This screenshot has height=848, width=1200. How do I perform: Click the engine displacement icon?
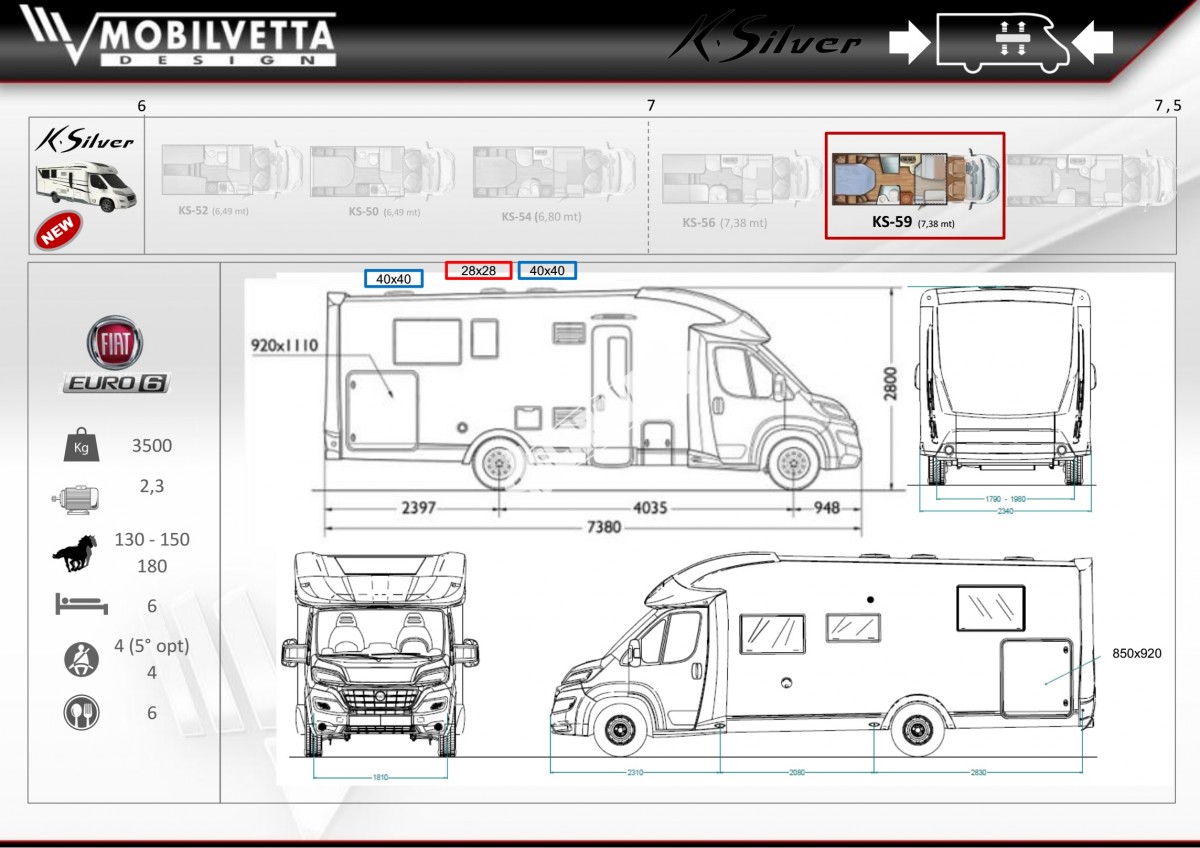74,497
